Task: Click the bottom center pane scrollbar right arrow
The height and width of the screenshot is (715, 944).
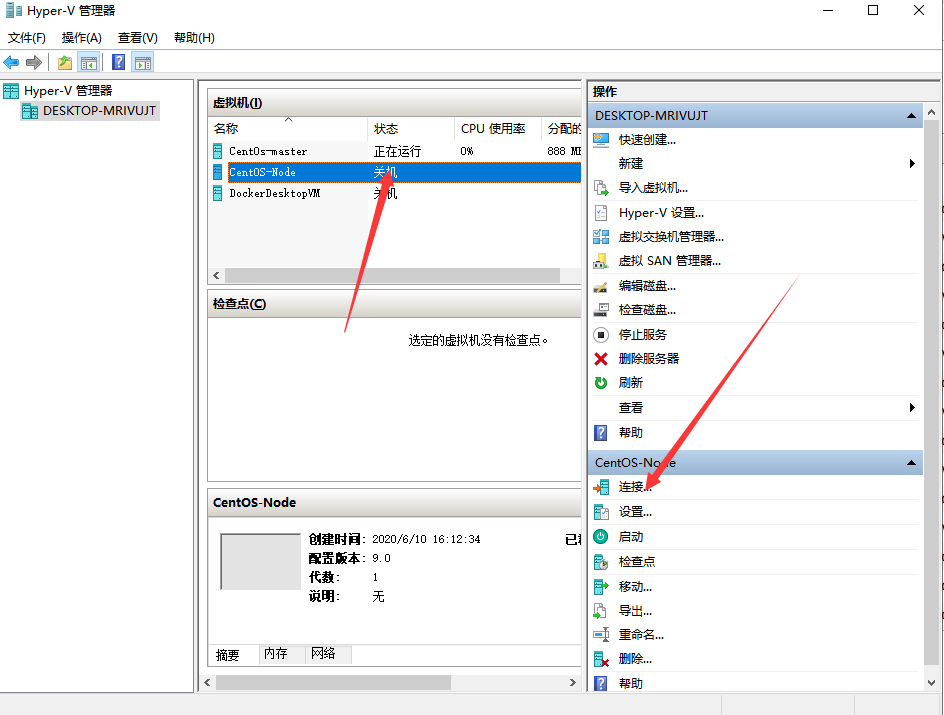Action: pyautogui.click(x=573, y=682)
